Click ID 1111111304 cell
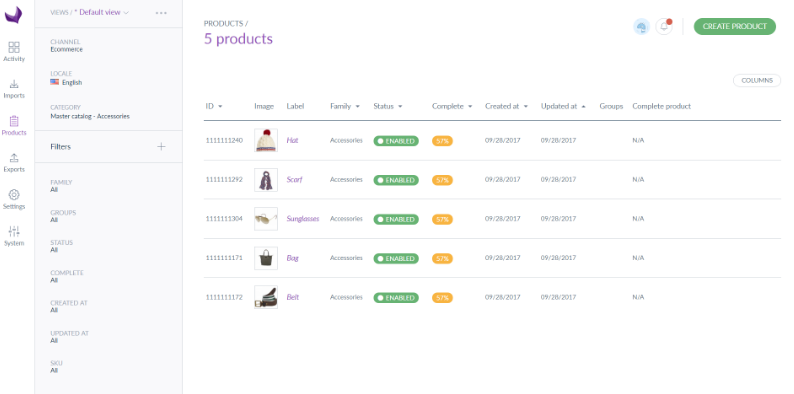794x394 pixels. (224, 219)
